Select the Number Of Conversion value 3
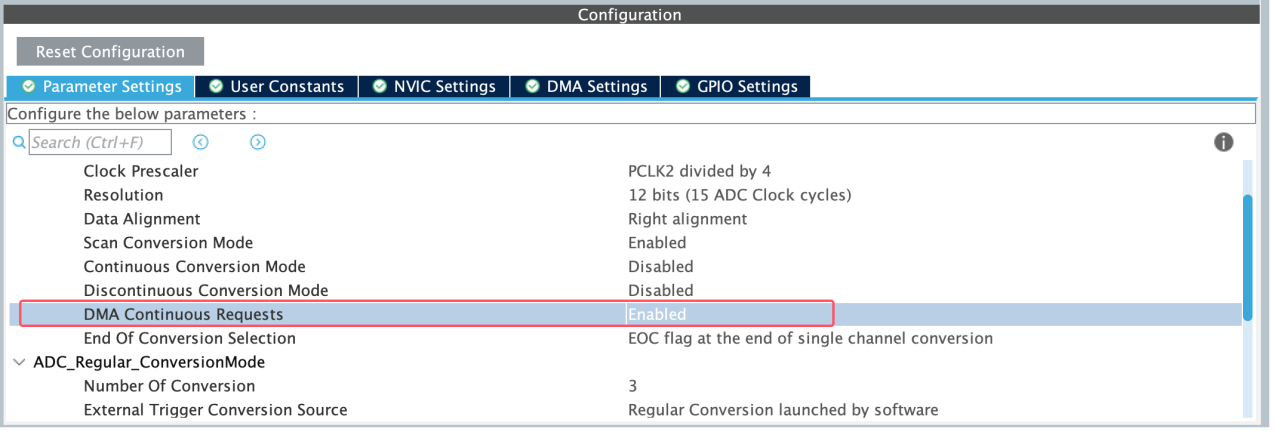The height and width of the screenshot is (438, 1280). click(x=633, y=386)
